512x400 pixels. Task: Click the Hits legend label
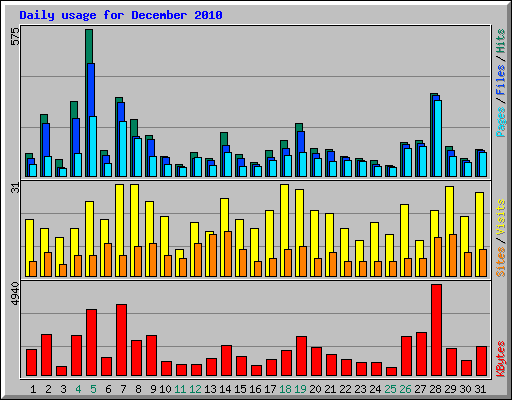[500, 41]
